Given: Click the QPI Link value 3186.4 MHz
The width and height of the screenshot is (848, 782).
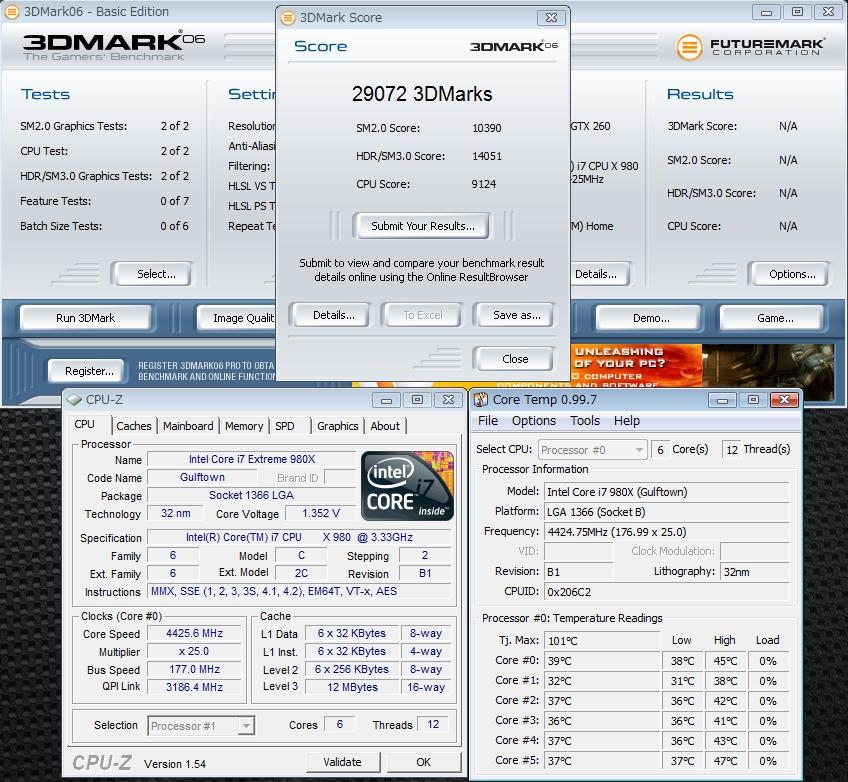Looking at the screenshot, I should pyautogui.click(x=194, y=687).
